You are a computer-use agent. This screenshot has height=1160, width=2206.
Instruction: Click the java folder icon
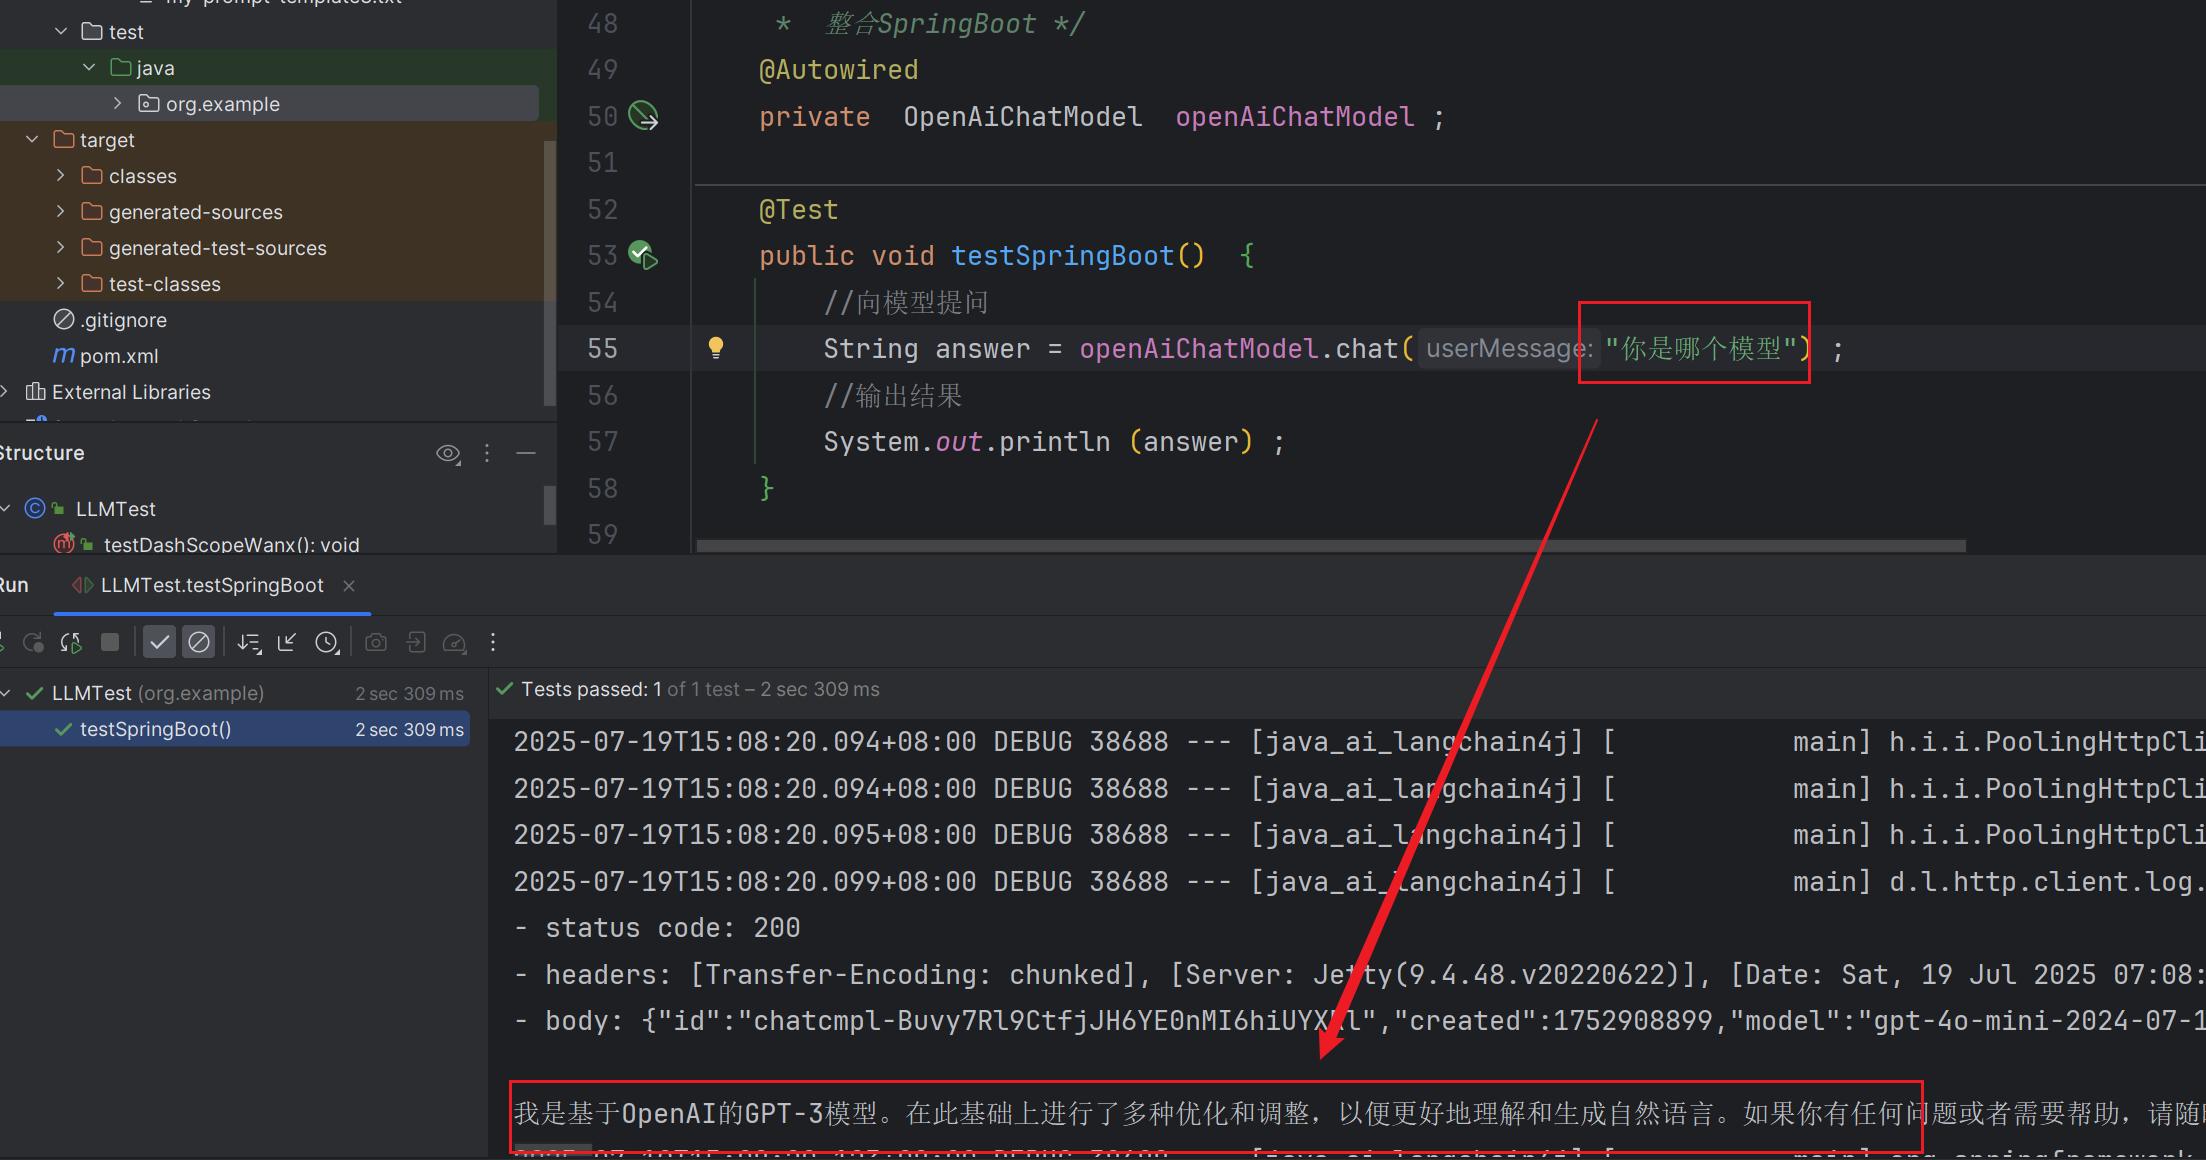(121, 68)
